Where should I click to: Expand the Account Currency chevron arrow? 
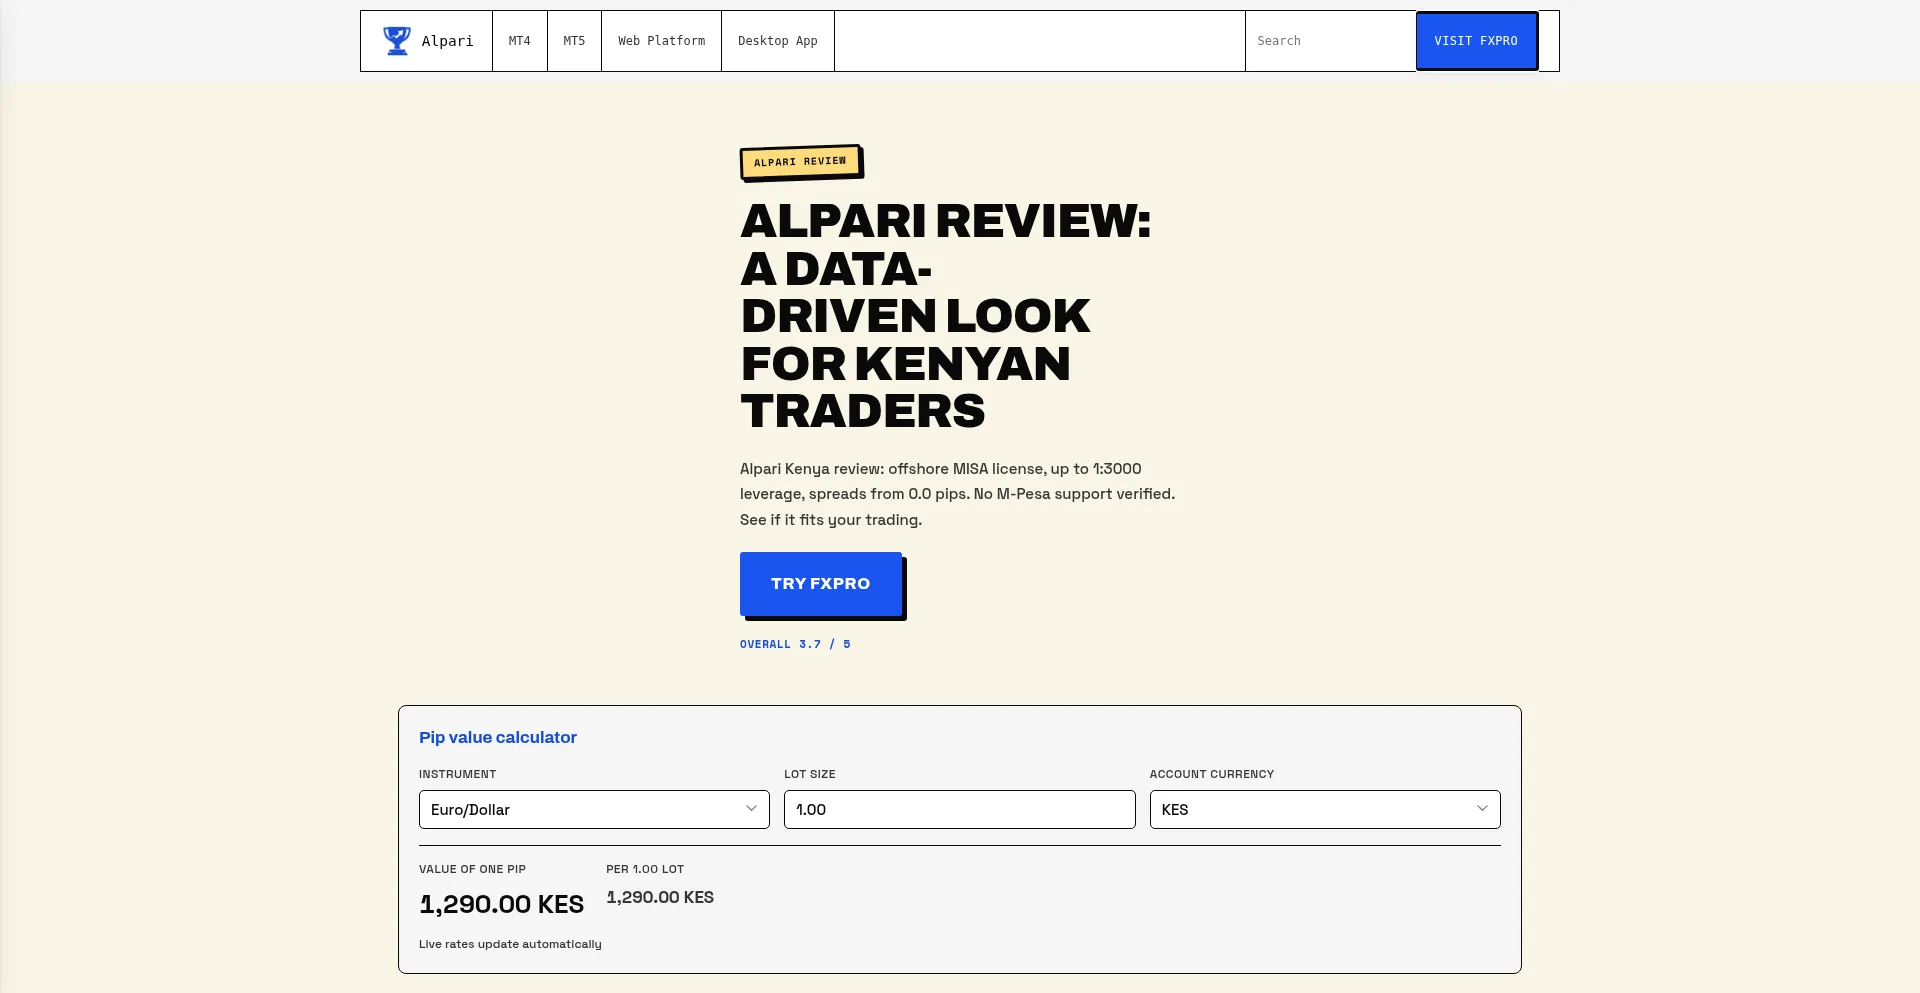tap(1482, 808)
